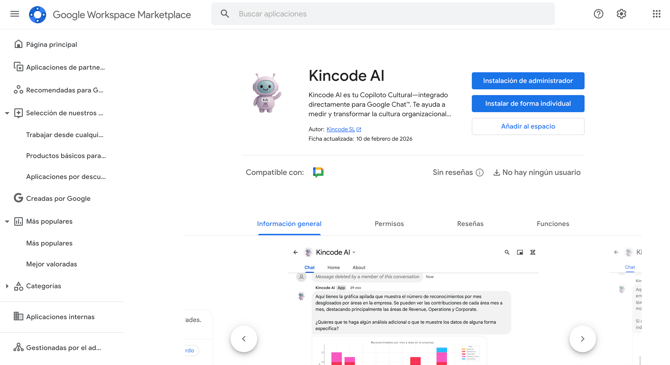The height and width of the screenshot is (365, 670).
Task: Open Recomendadas para Google Workspace
Action: 65,90
